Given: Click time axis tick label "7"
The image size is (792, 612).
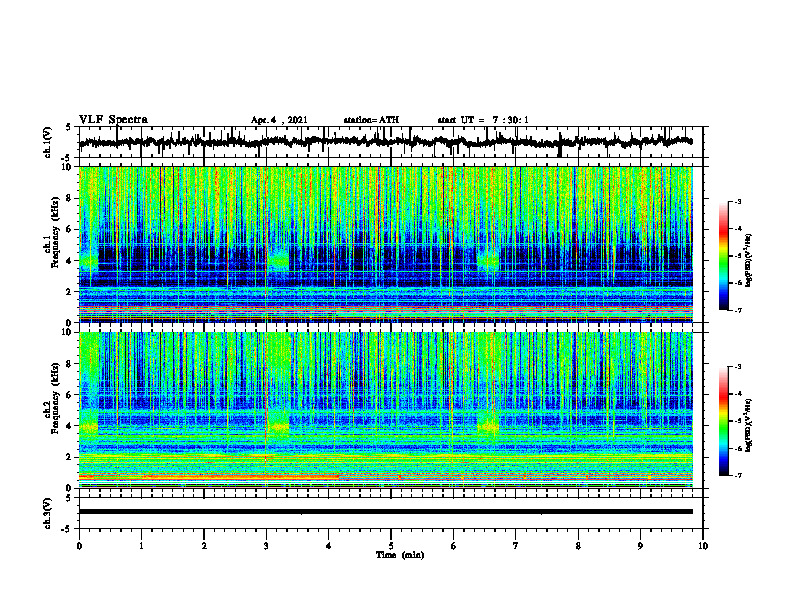Looking at the screenshot, I should click(x=516, y=546).
